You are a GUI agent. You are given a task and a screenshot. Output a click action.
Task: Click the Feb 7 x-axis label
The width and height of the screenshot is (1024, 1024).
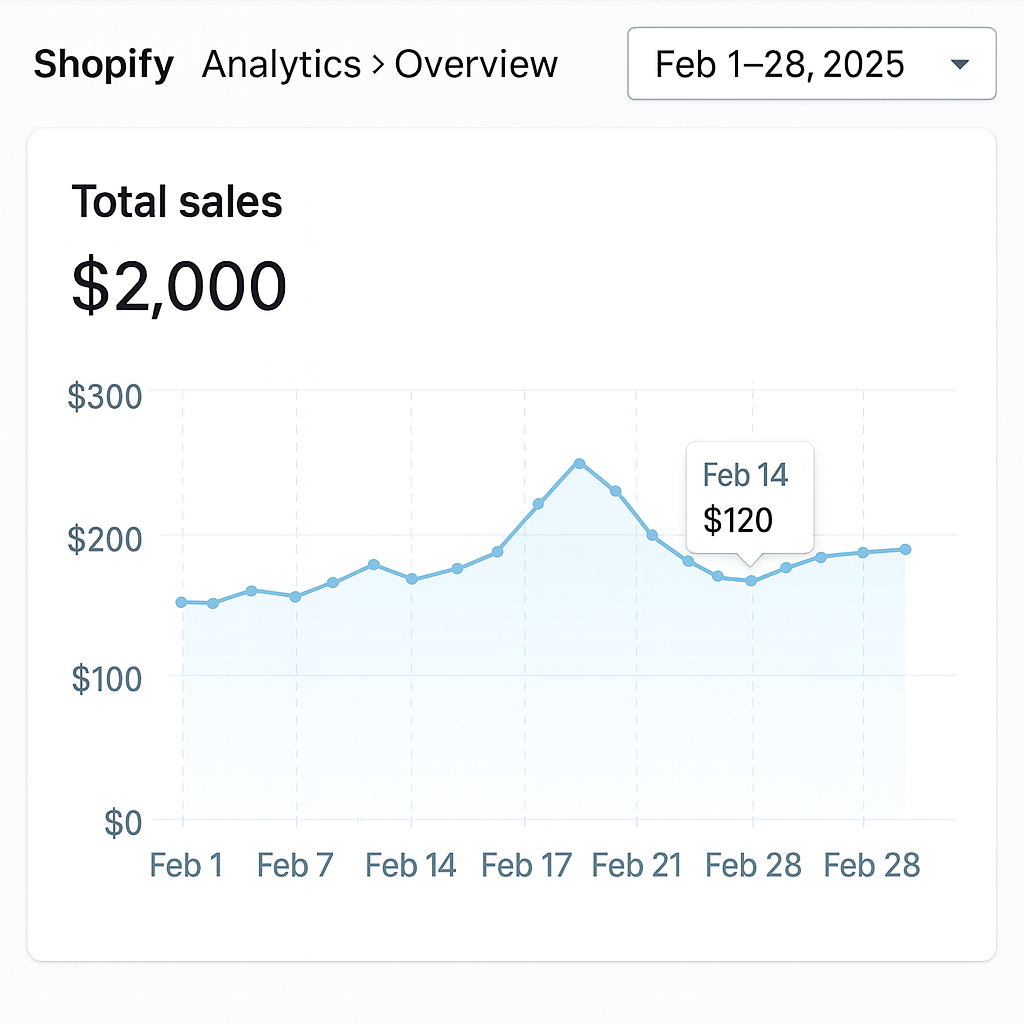point(295,865)
